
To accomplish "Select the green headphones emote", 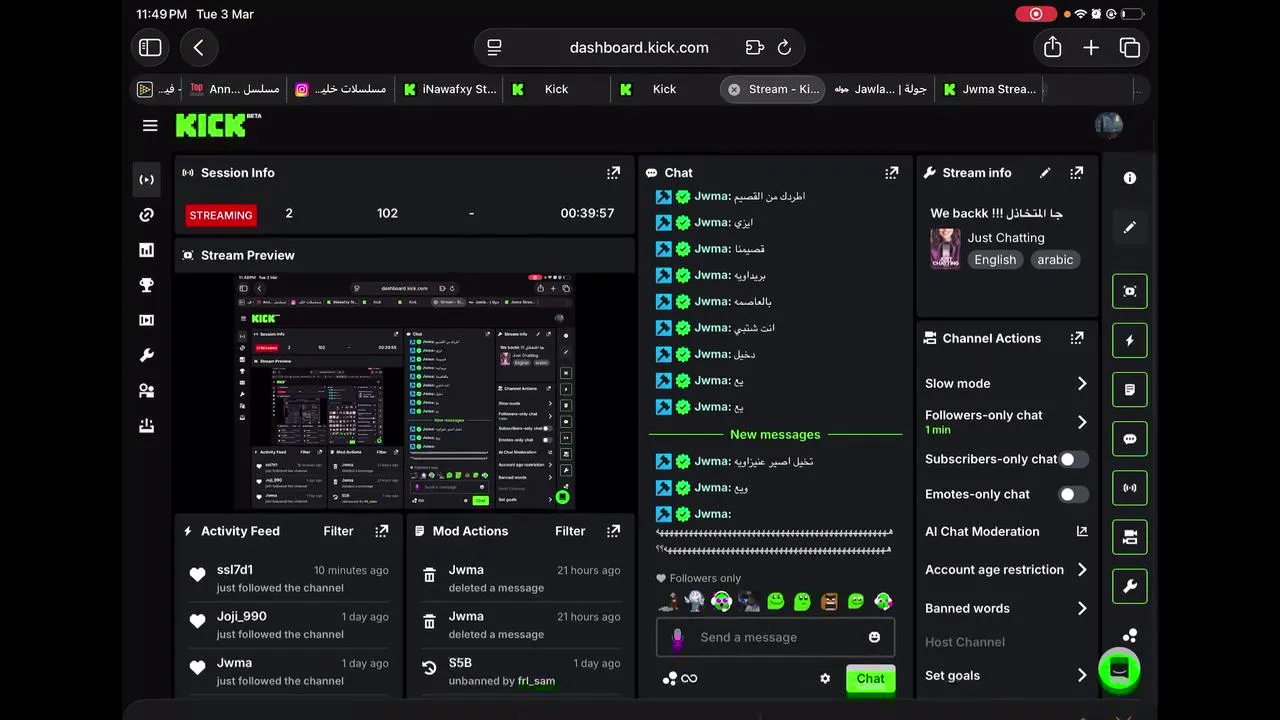I will click(x=883, y=601).
